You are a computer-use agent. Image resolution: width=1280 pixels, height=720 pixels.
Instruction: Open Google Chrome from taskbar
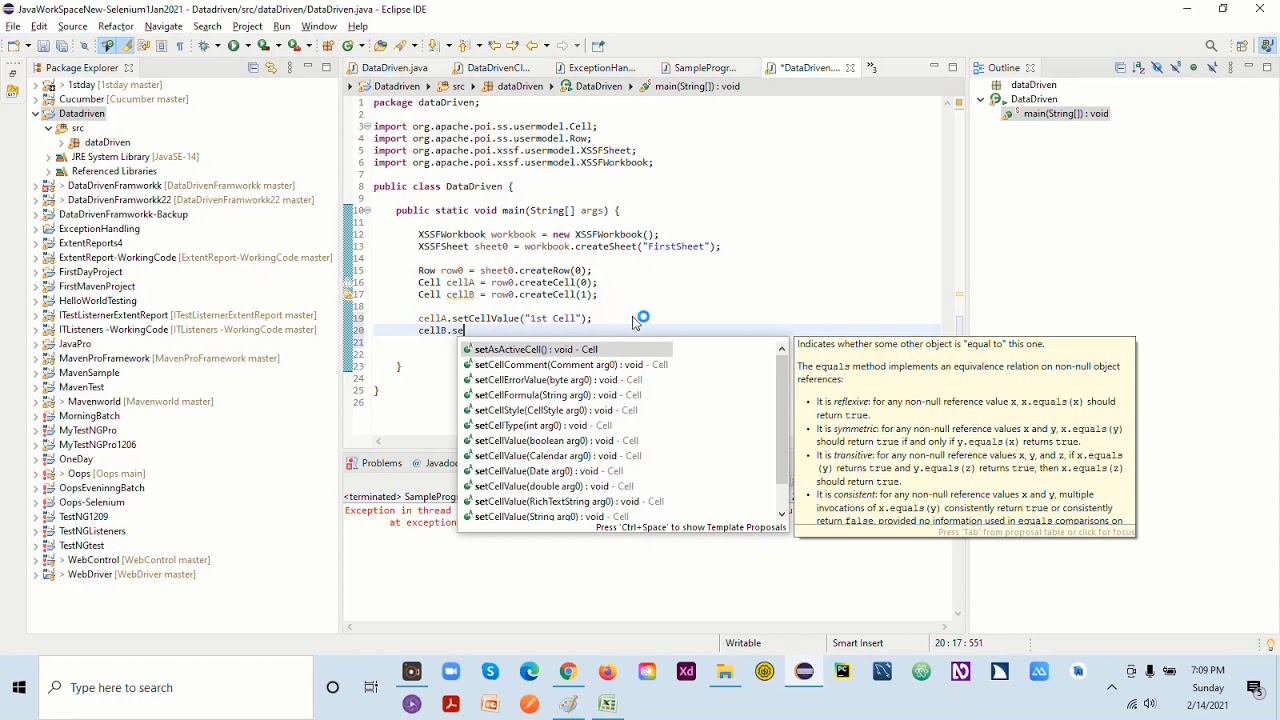[568, 672]
